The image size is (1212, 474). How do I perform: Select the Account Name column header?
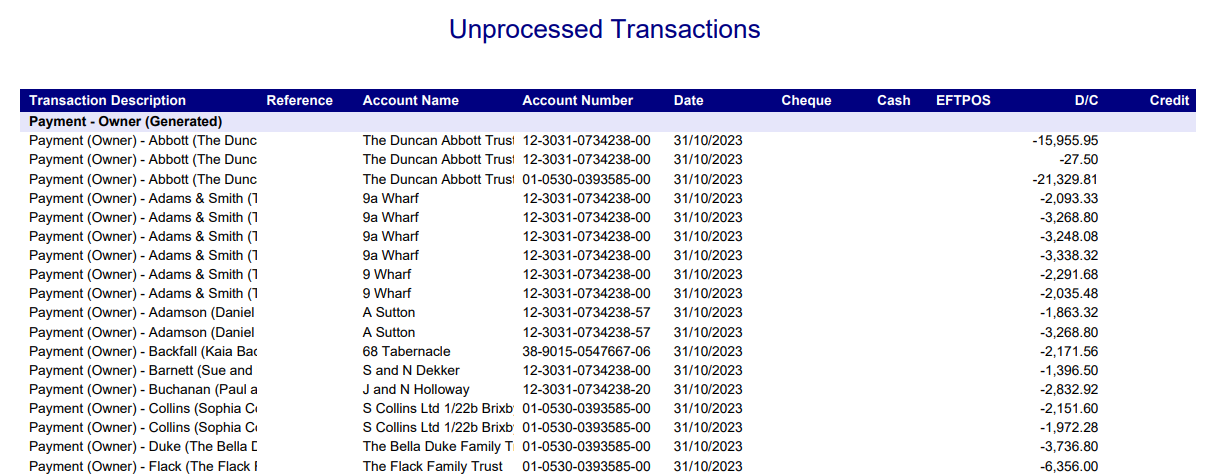coord(410,100)
